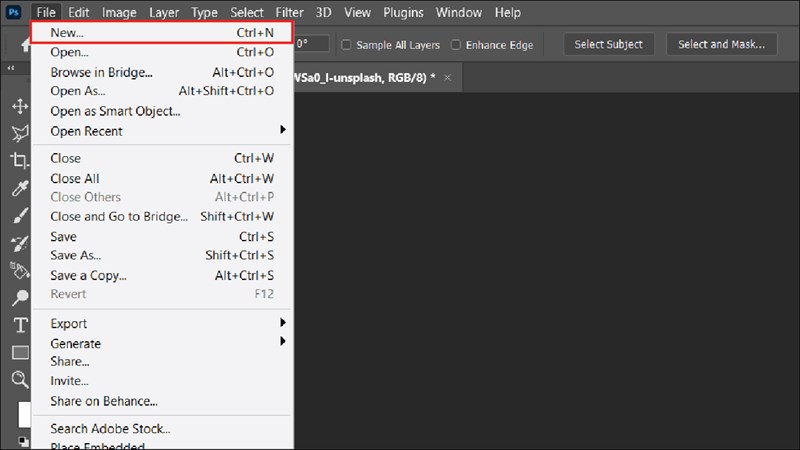Click the Select and Mask... button
The height and width of the screenshot is (450, 800).
pos(721,44)
